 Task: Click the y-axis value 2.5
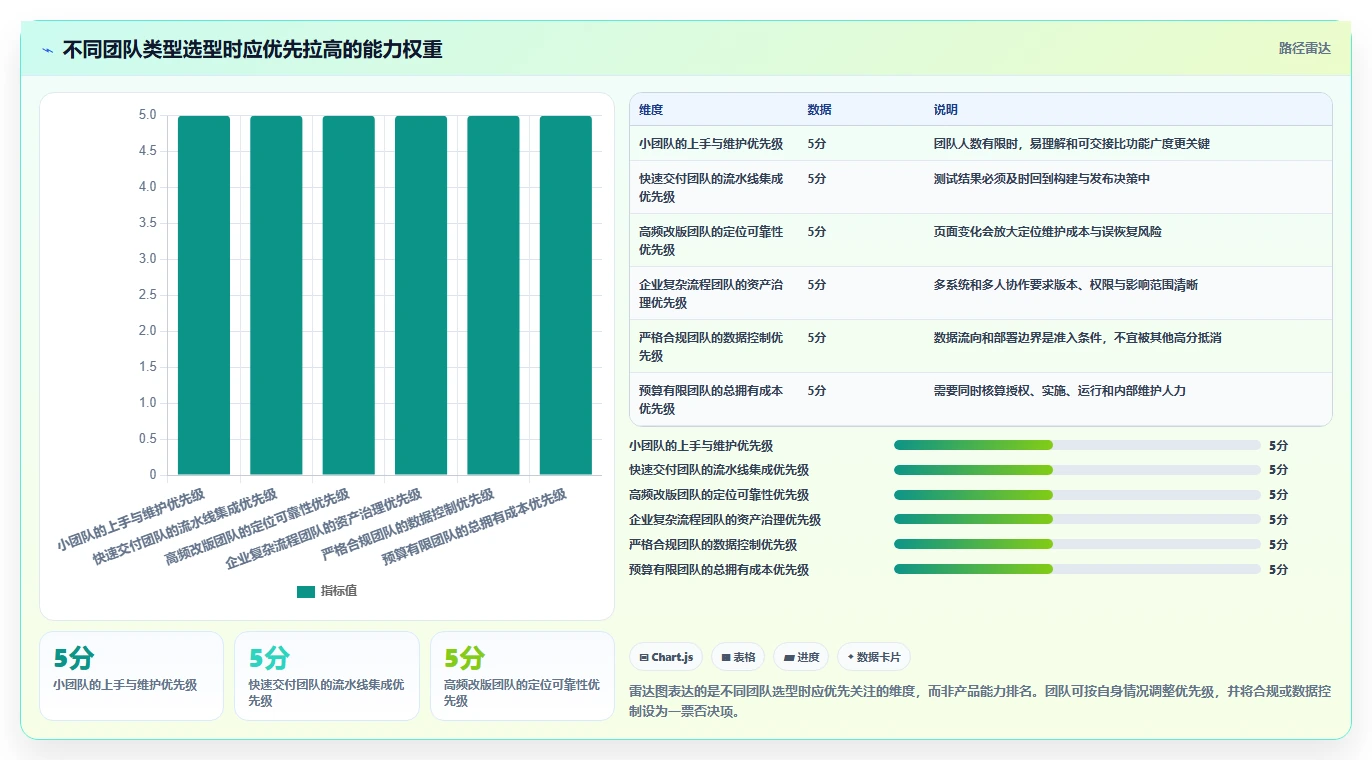pyautogui.click(x=146, y=295)
